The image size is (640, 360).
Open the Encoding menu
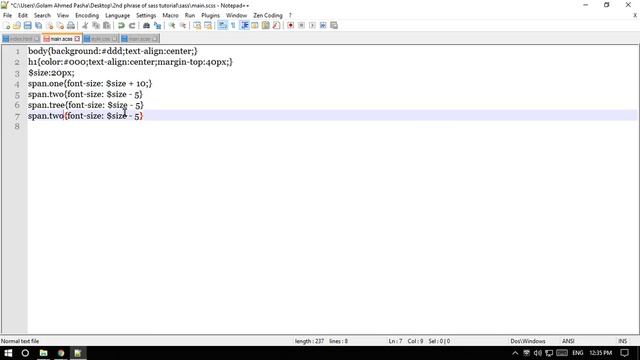(87, 15)
